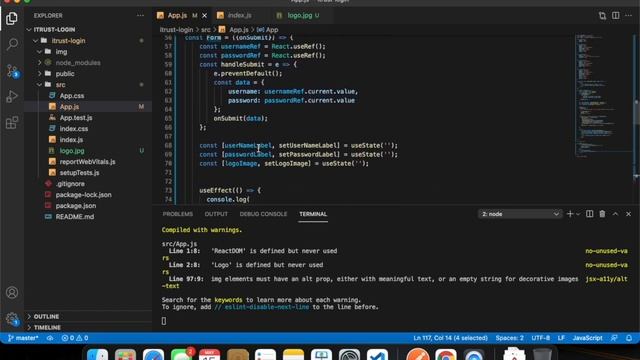The height and width of the screenshot is (360, 640).
Task: Create a new terminal with plus icon
Action: pos(570,214)
